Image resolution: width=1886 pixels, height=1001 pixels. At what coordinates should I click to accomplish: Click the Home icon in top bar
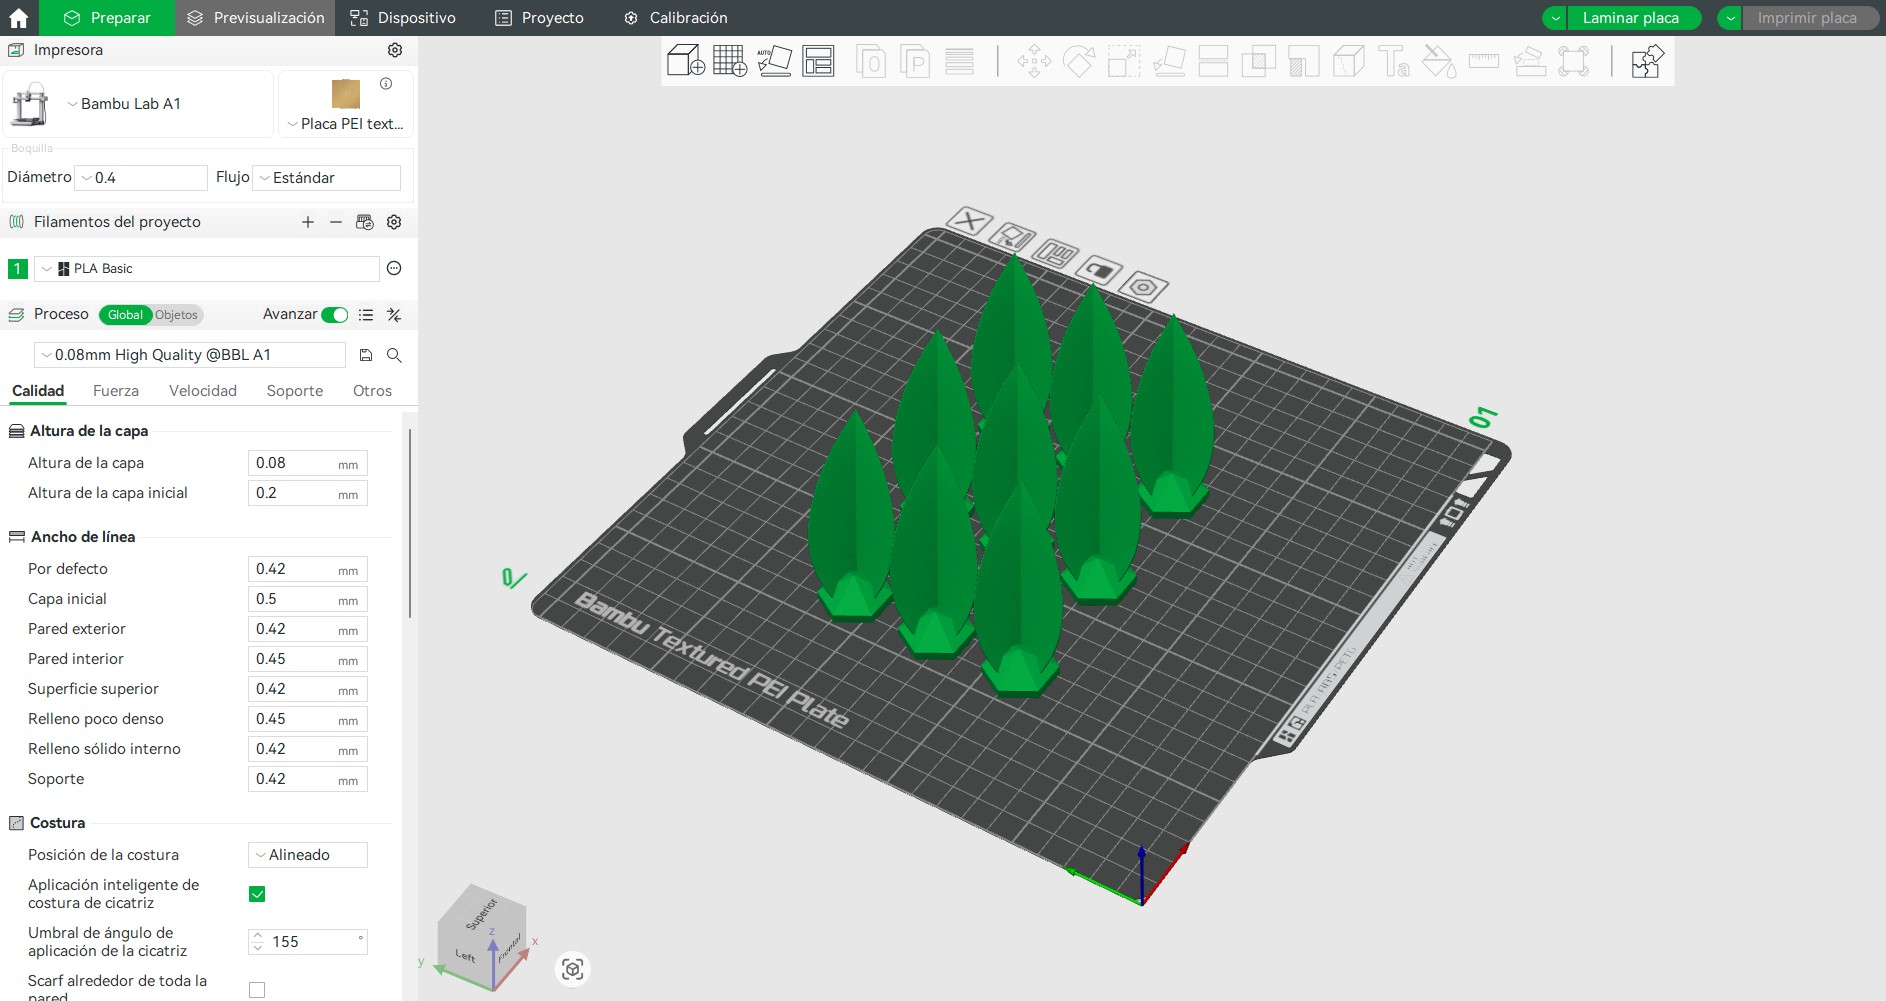[x=18, y=18]
